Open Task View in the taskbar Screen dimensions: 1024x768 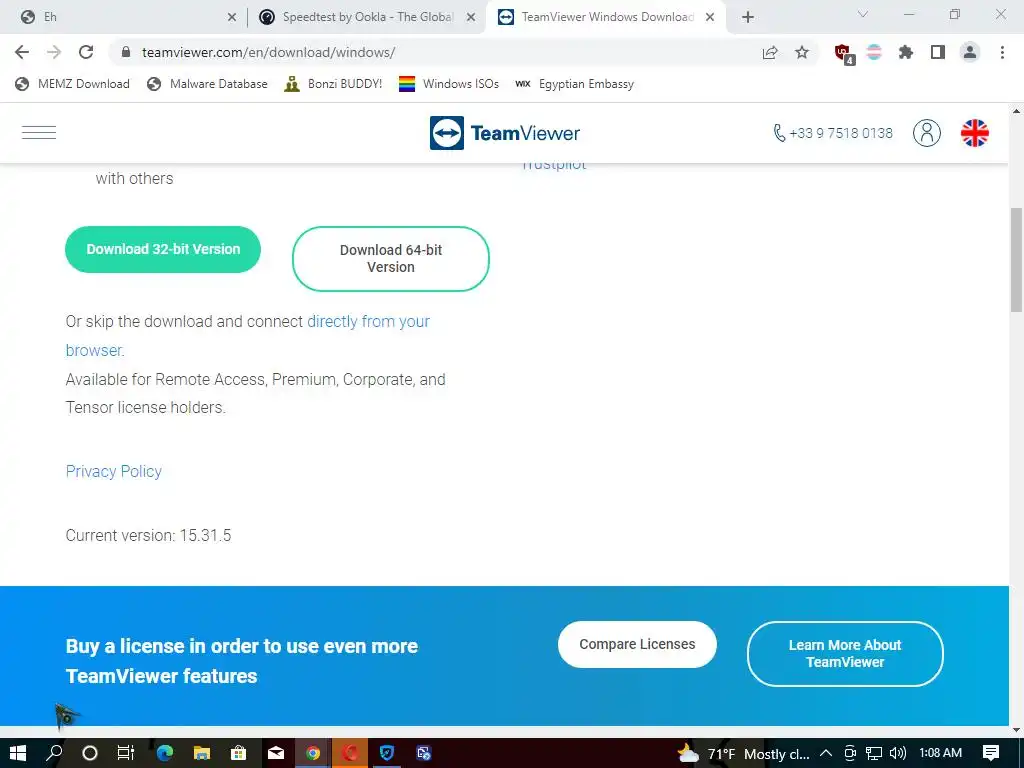click(x=126, y=753)
